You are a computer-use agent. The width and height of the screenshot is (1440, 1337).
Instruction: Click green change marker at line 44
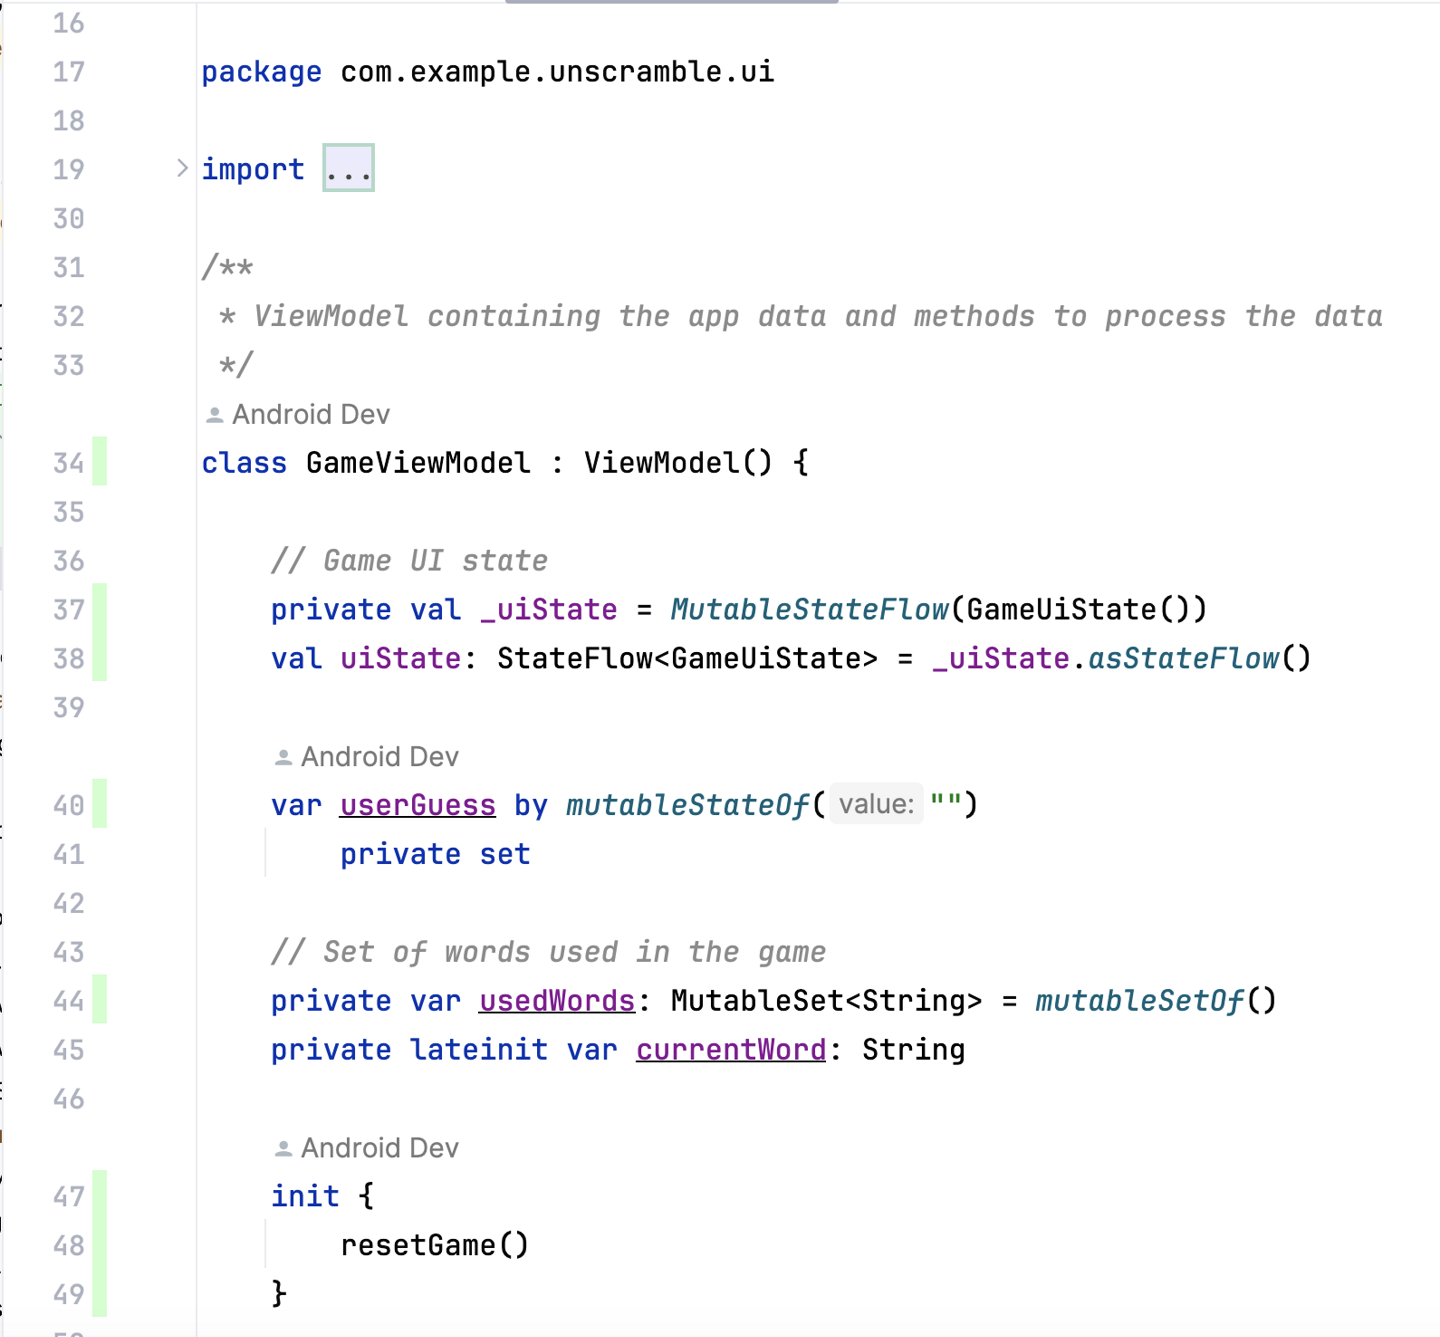click(100, 1000)
